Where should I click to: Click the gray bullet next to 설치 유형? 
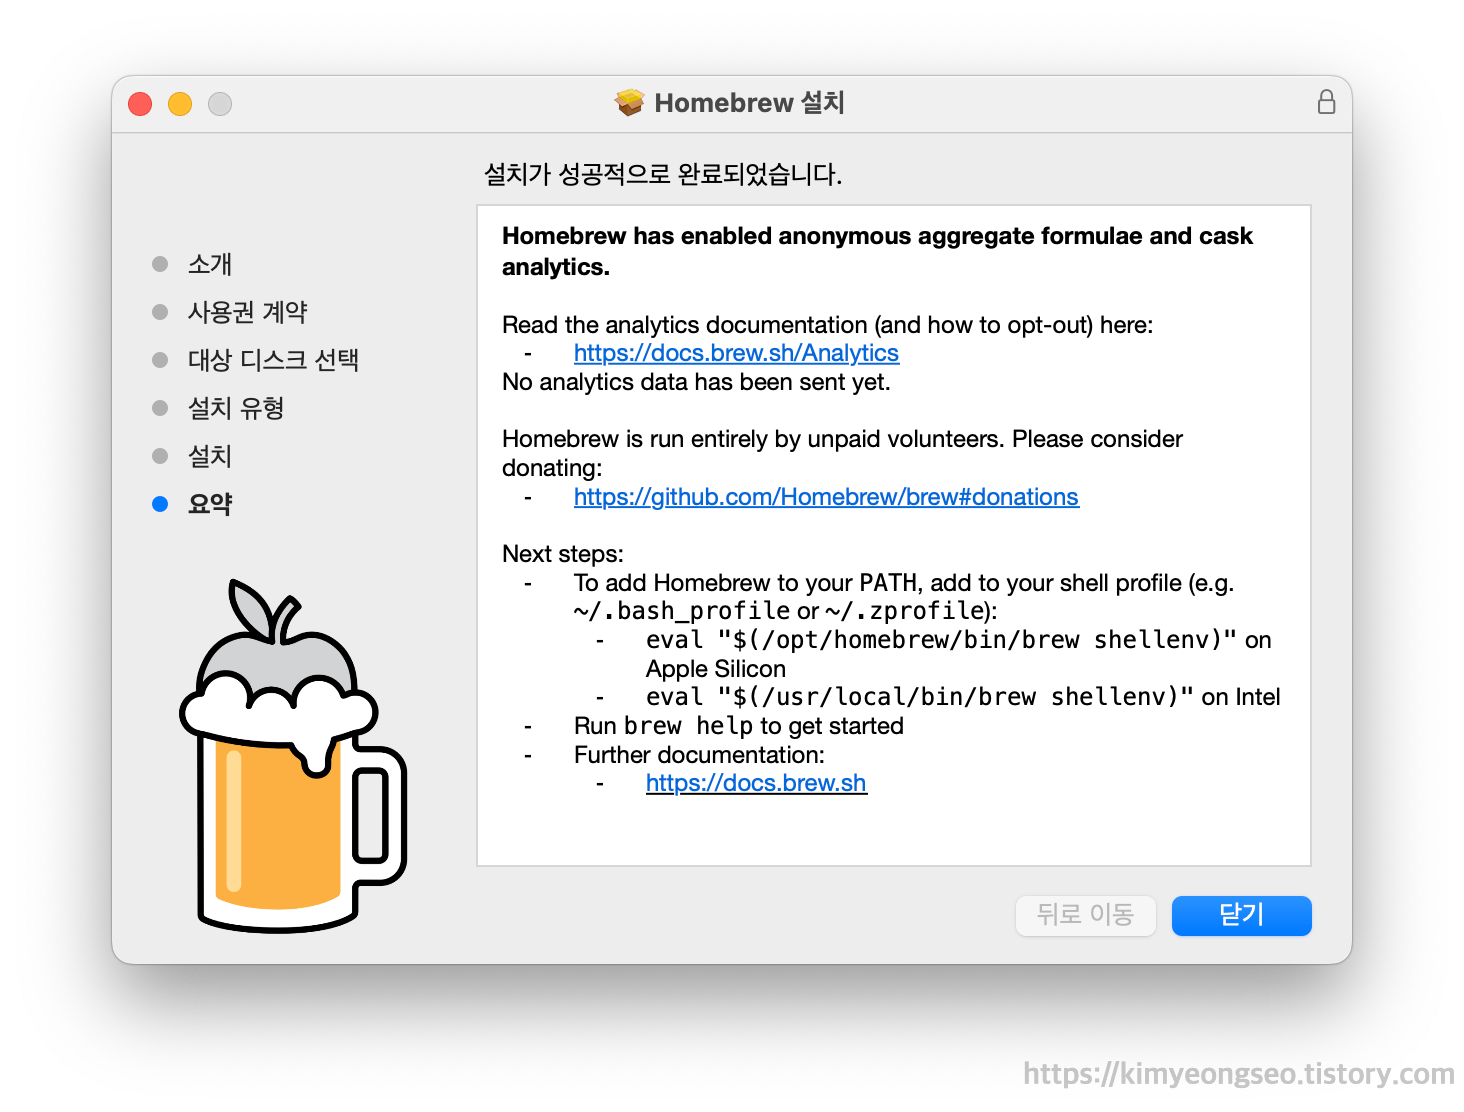pyautogui.click(x=160, y=408)
